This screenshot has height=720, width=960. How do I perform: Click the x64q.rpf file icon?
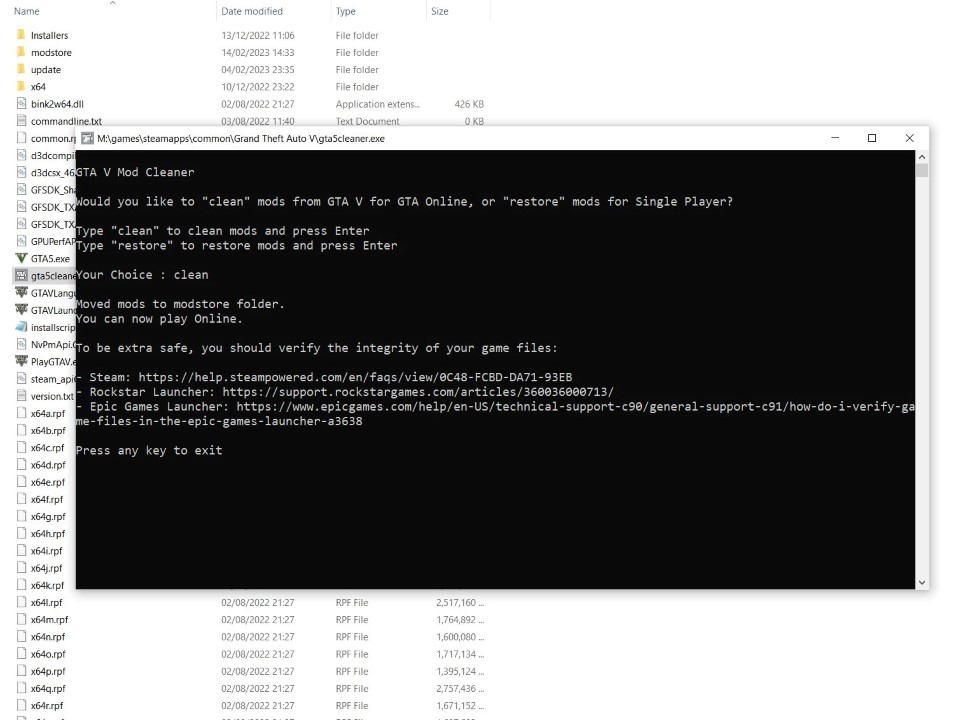click(x=21, y=688)
